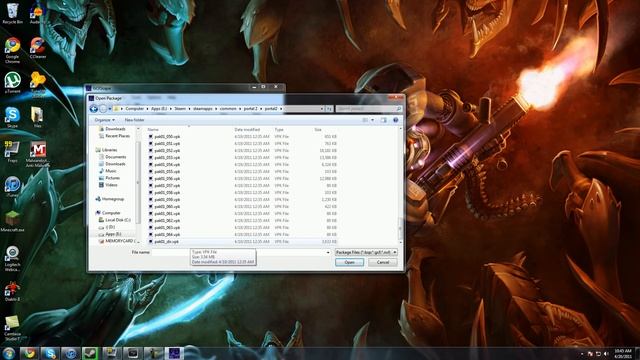Open the recent pages dropdown beside Forward arrow

tap(109, 109)
